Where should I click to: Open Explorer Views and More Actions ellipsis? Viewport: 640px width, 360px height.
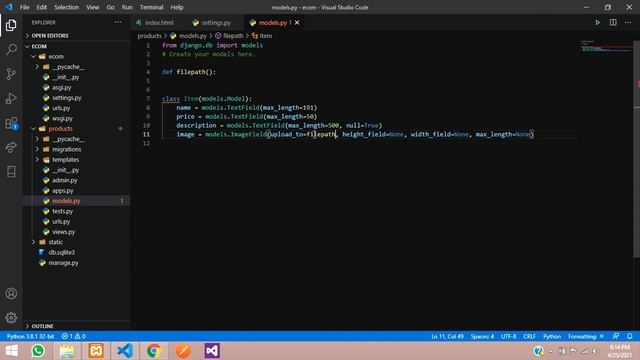point(118,22)
